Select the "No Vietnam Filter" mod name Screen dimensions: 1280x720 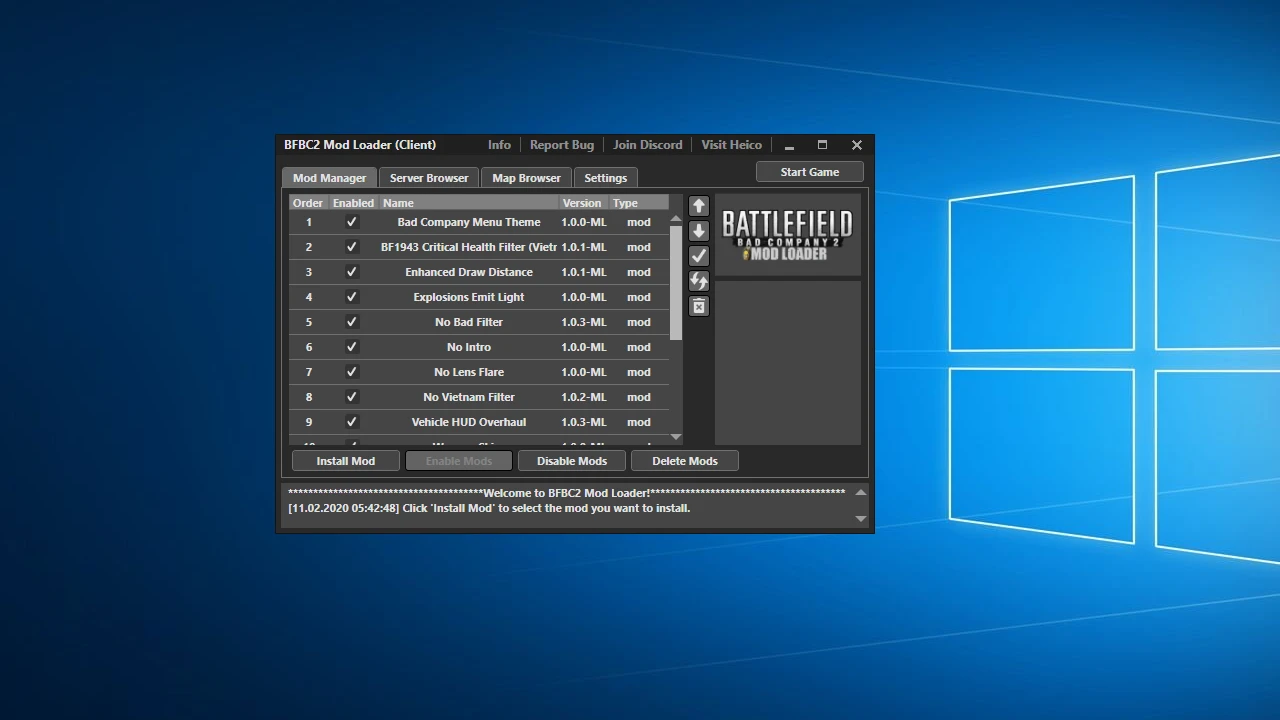[x=469, y=397]
